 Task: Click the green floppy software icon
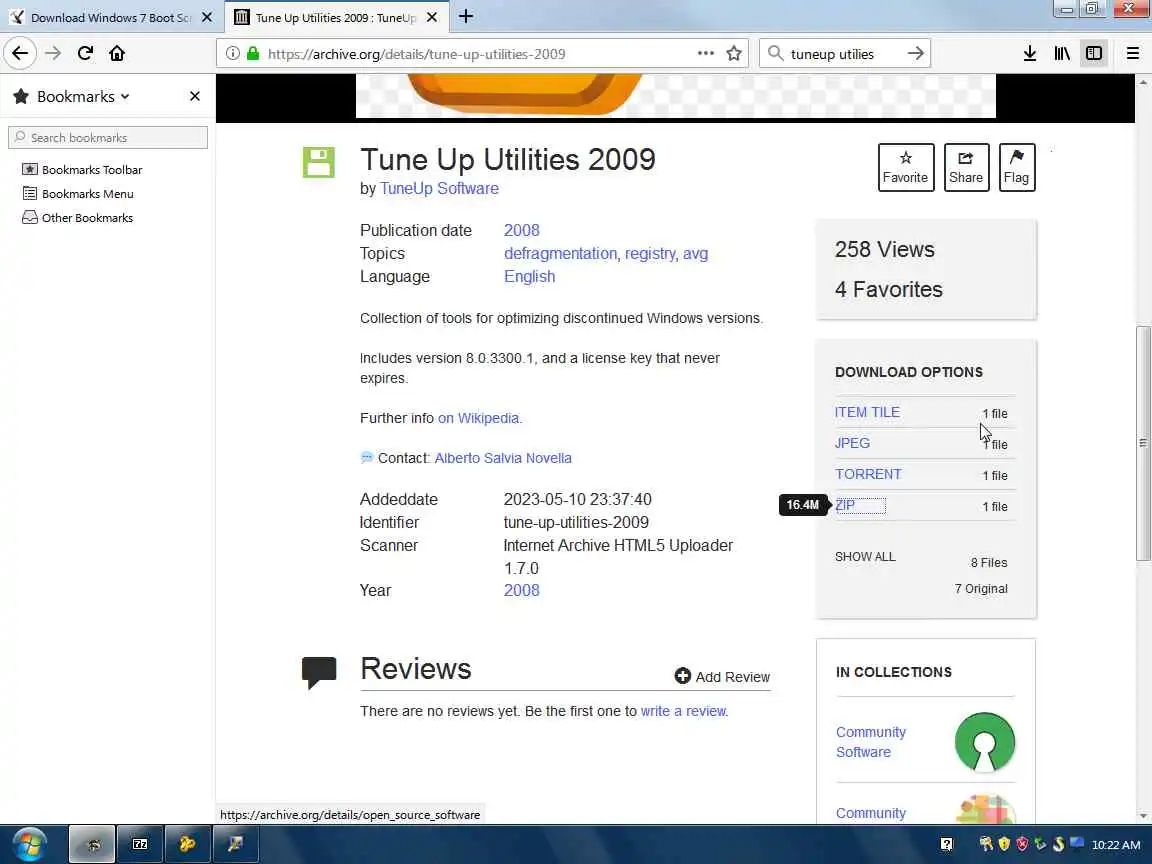319,162
